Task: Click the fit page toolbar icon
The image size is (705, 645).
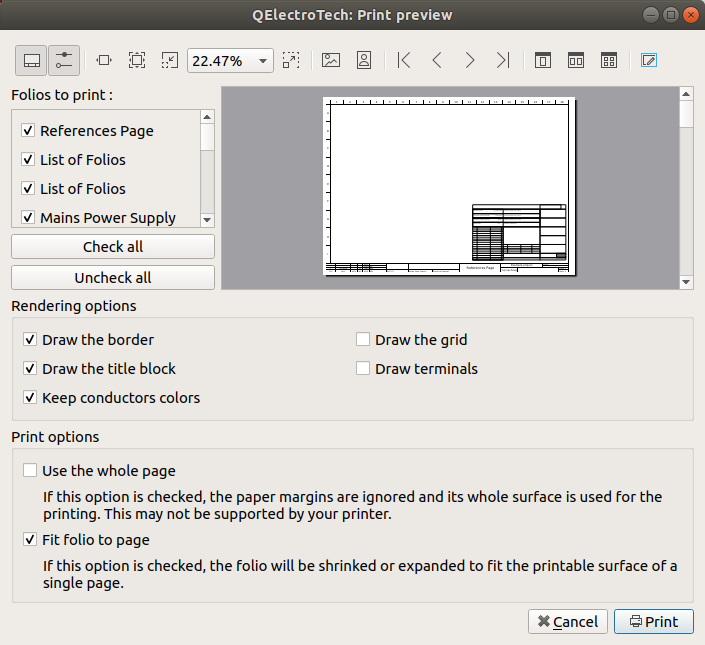Action: tap(137, 60)
